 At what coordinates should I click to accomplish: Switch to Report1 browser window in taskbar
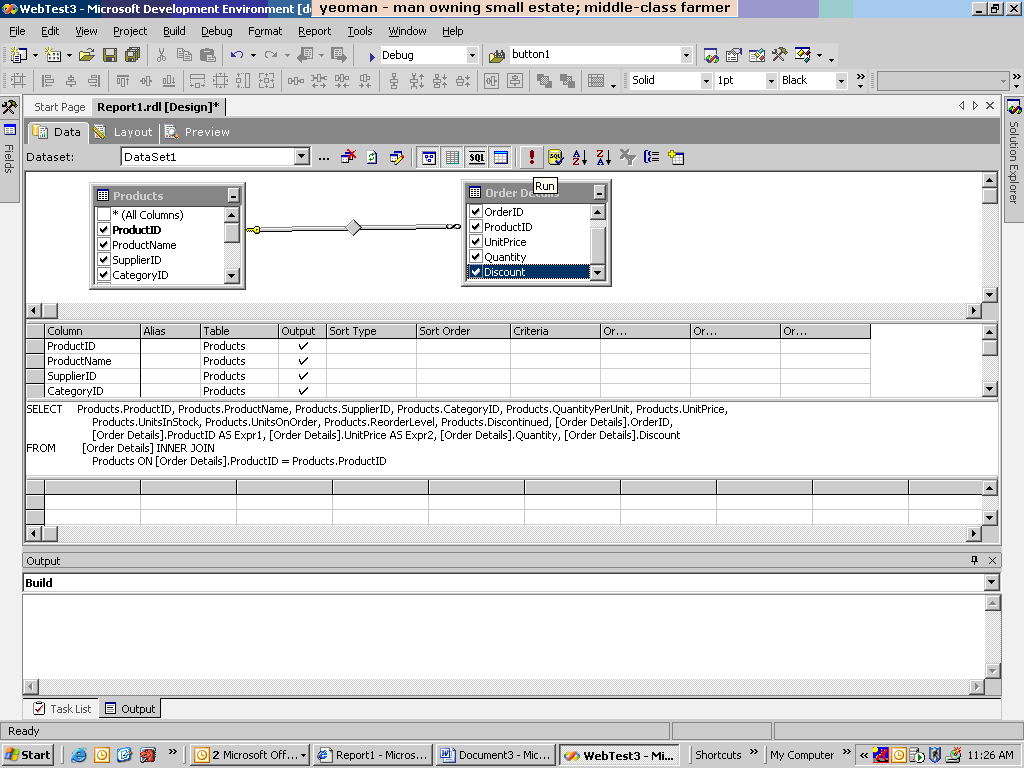[x=372, y=755]
